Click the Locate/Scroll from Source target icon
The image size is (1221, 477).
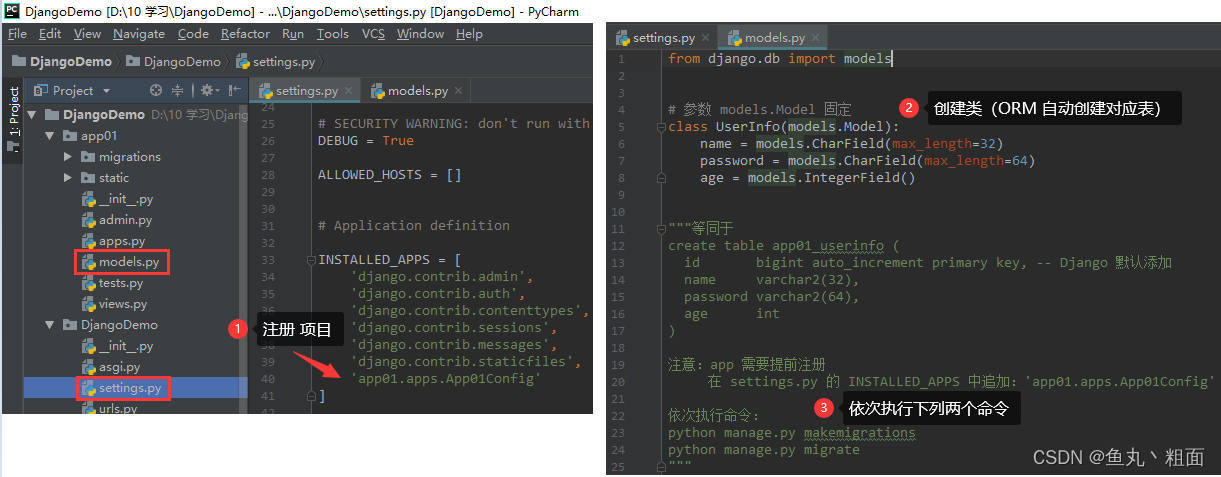156,90
